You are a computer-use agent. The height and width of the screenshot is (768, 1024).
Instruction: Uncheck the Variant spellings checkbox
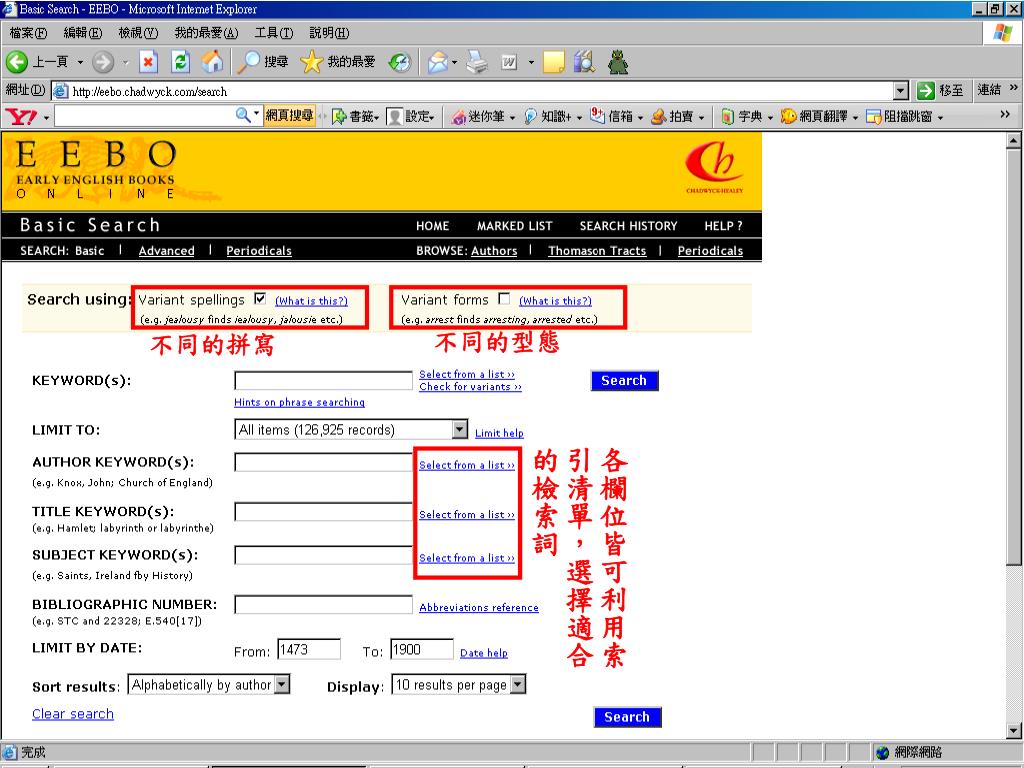[x=260, y=299]
